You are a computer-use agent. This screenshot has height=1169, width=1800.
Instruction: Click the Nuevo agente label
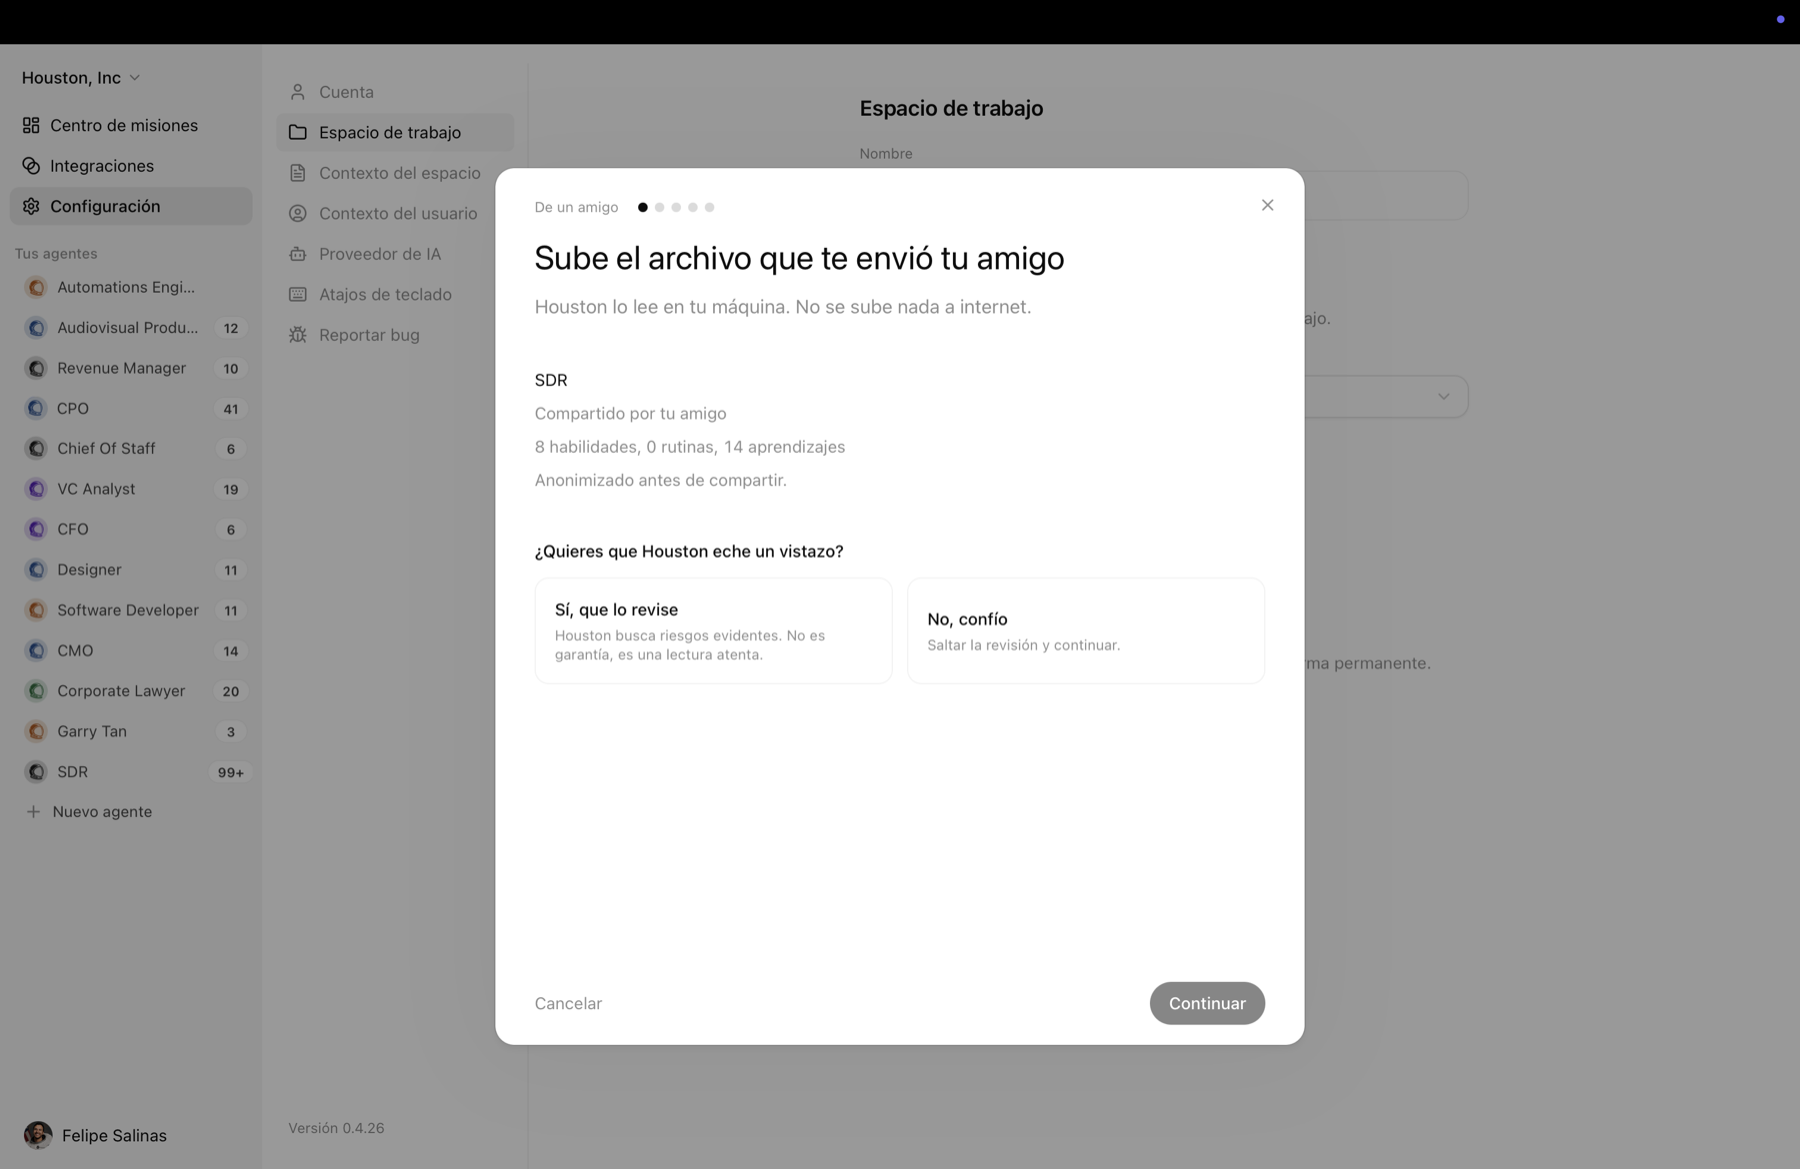(x=102, y=812)
